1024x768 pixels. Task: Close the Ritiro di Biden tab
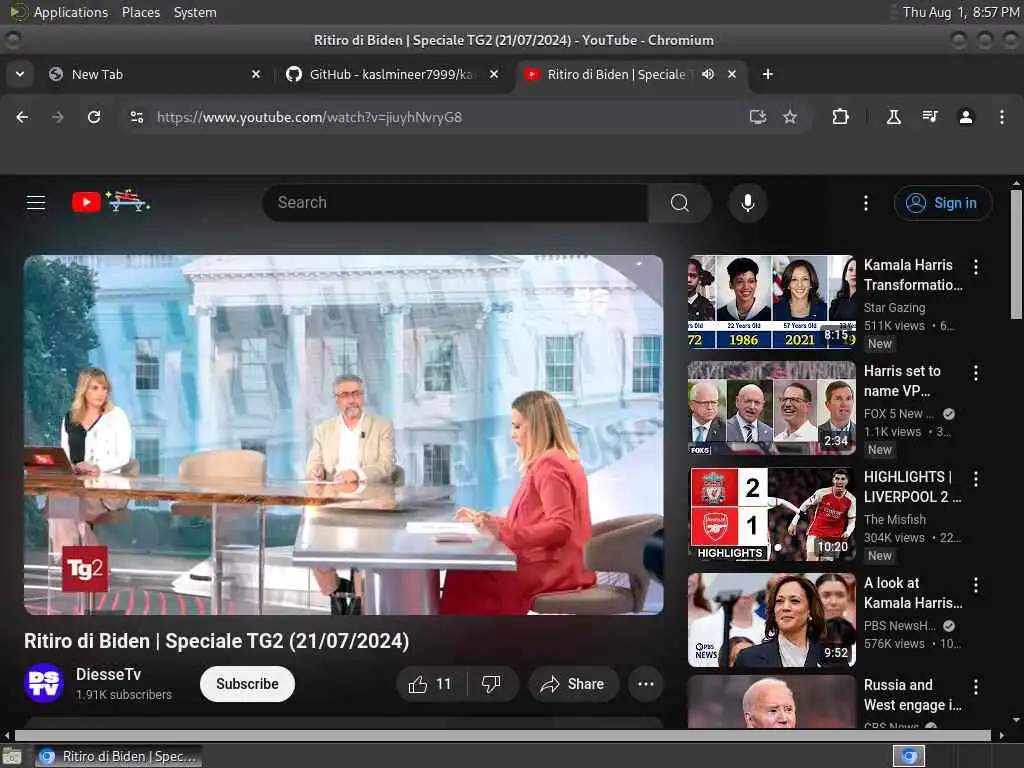coord(732,74)
